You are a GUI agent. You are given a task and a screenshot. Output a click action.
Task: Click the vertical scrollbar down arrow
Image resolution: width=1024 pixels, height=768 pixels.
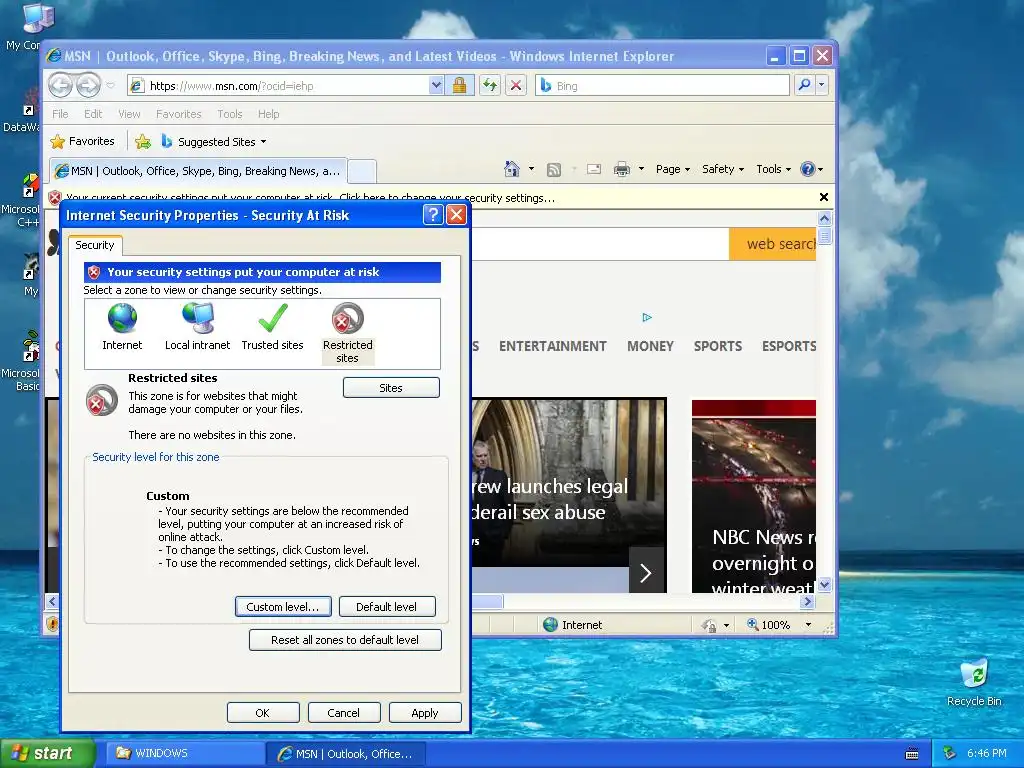[824, 584]
